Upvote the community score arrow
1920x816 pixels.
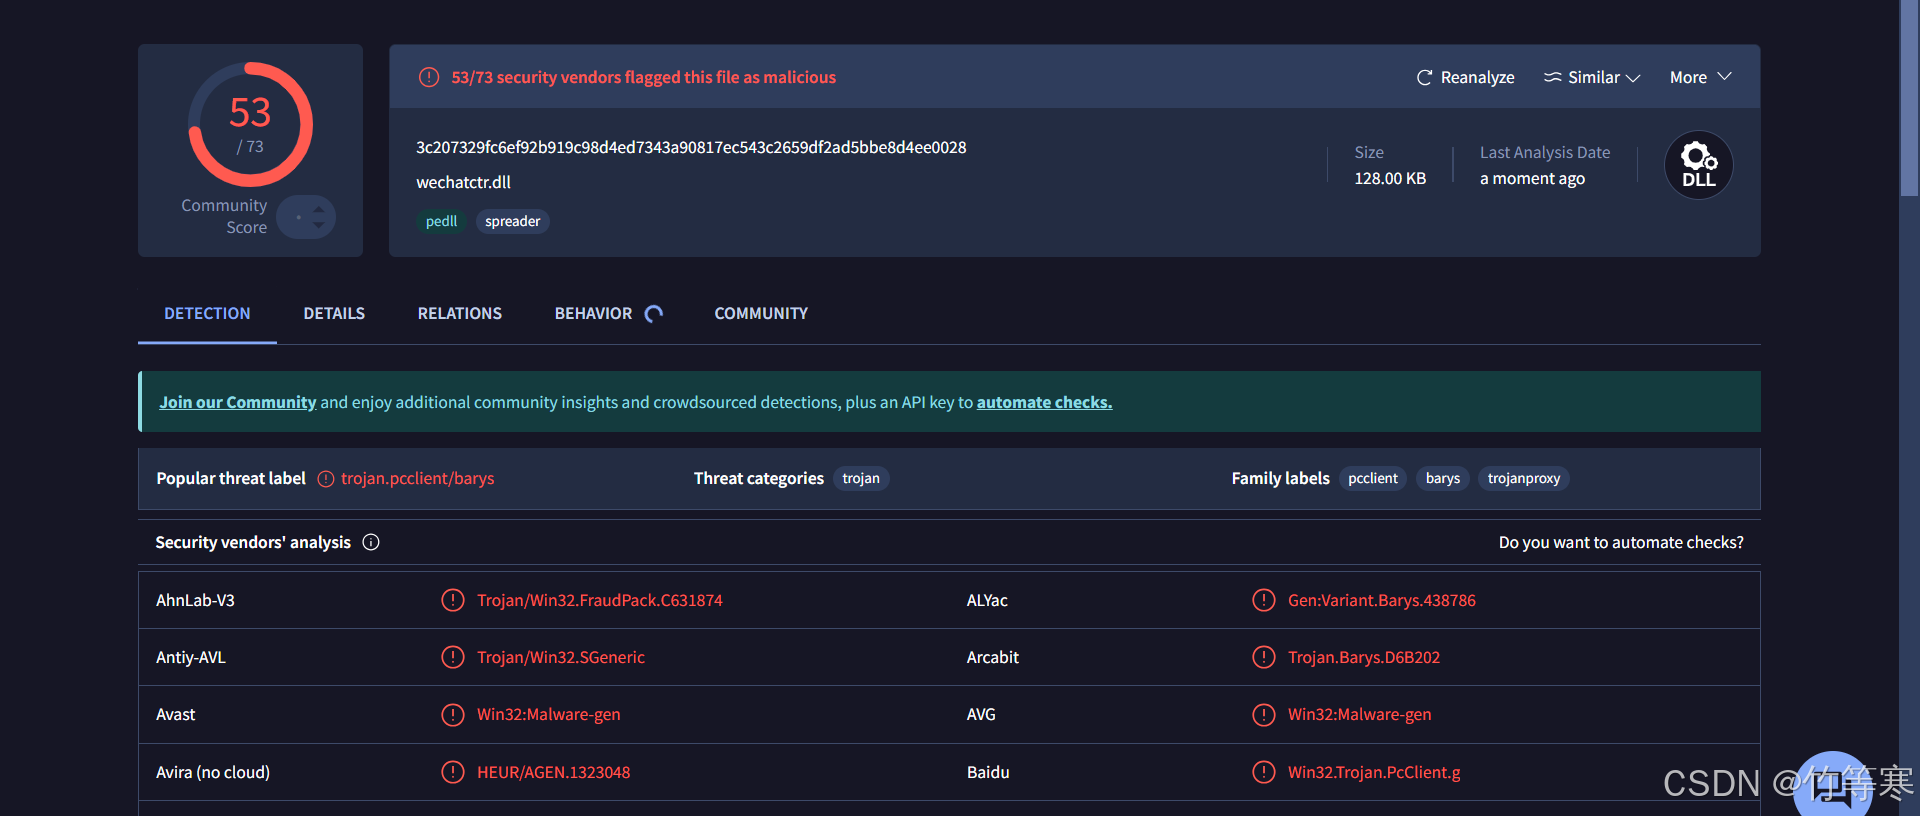tap(318, 209)
